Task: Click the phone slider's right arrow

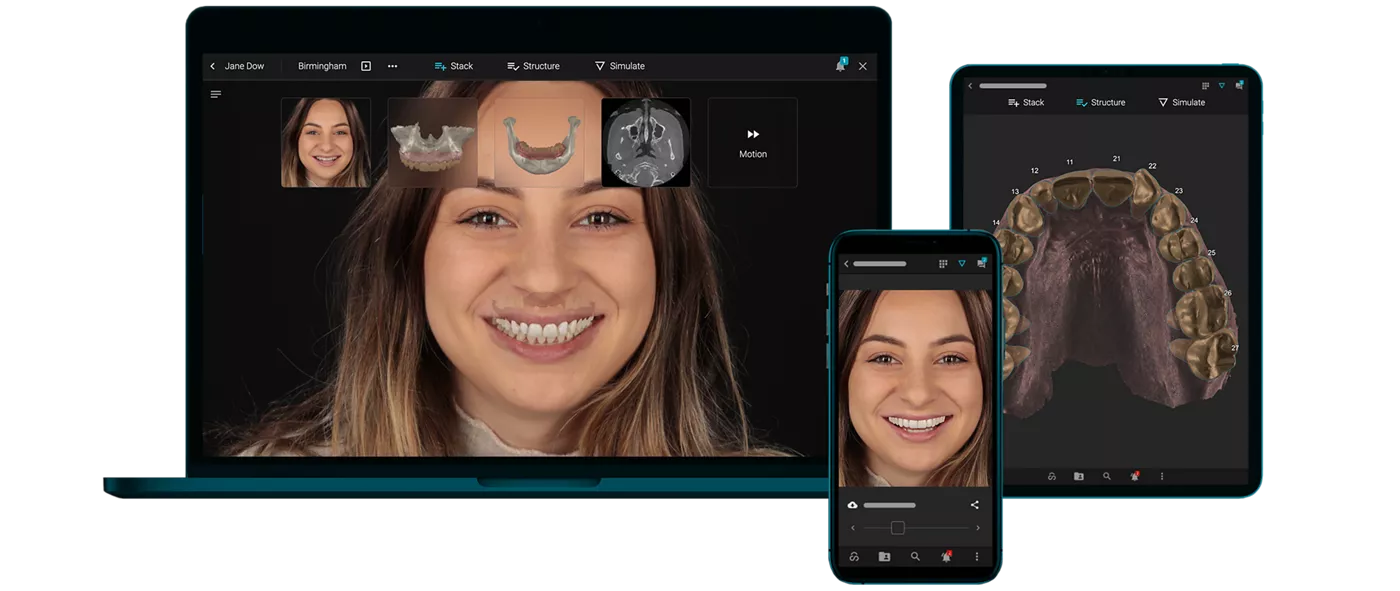Action: (977, 528)
